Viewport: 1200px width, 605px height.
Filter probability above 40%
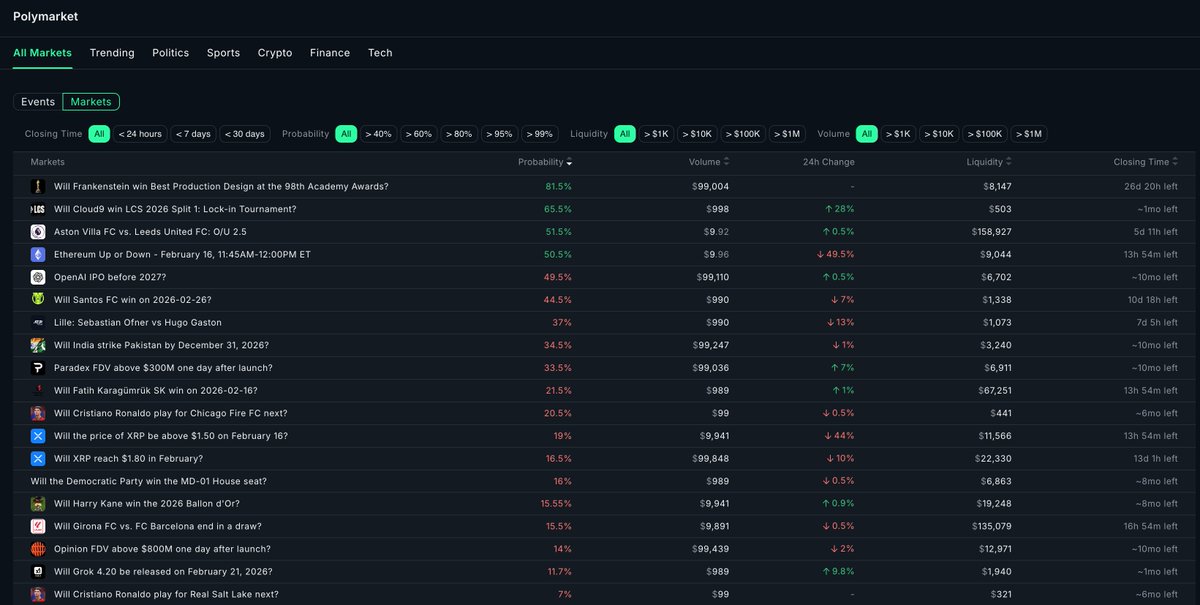[x=378, y=134]
